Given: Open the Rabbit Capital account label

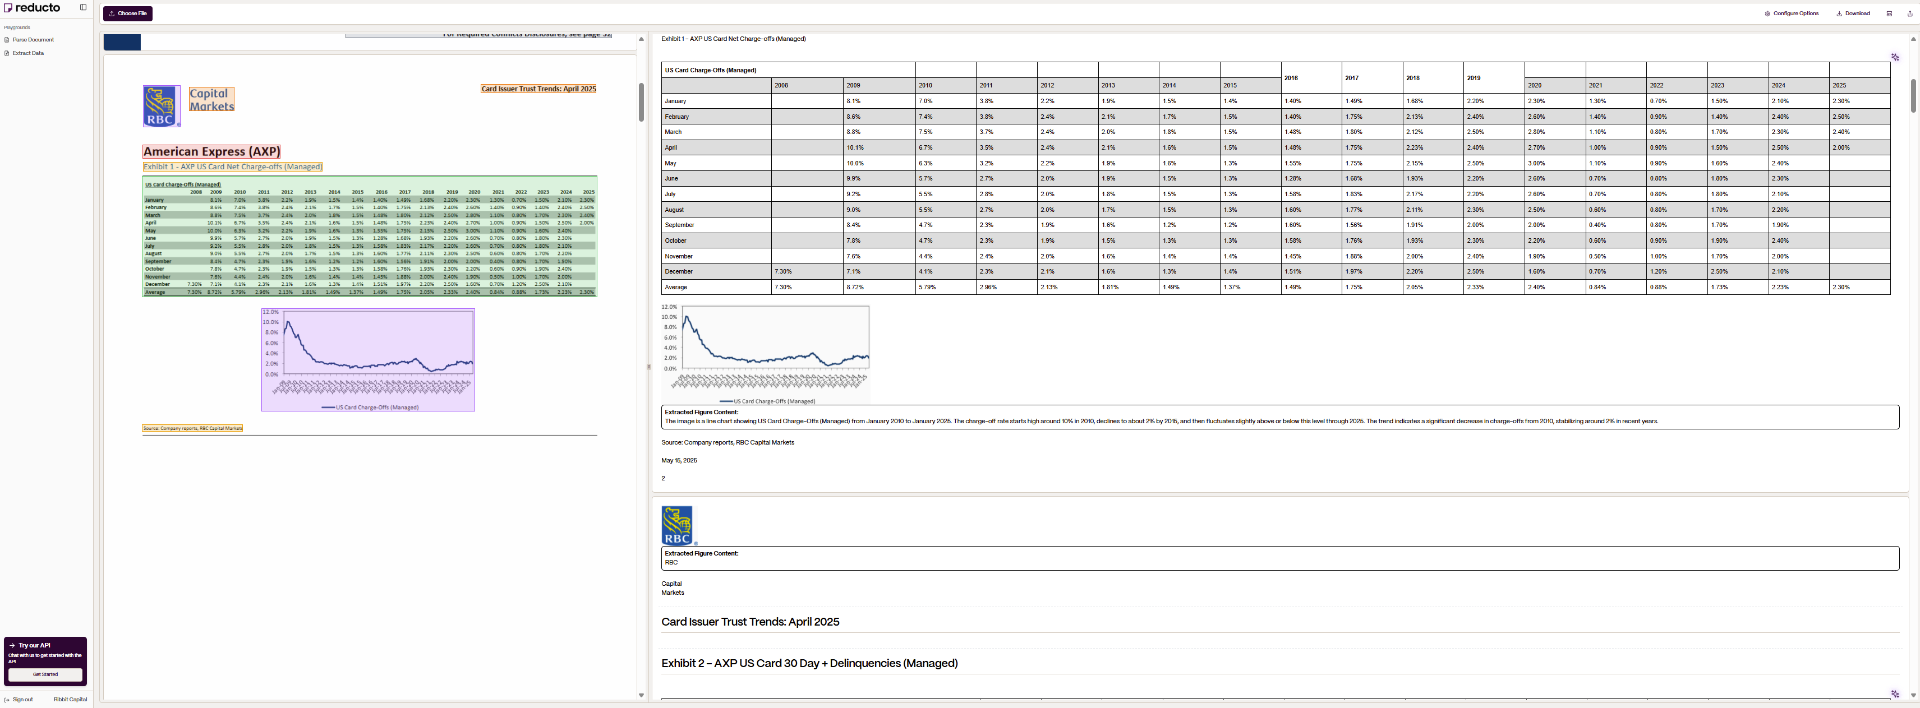Looking at the screenshot, I should 70,699.
